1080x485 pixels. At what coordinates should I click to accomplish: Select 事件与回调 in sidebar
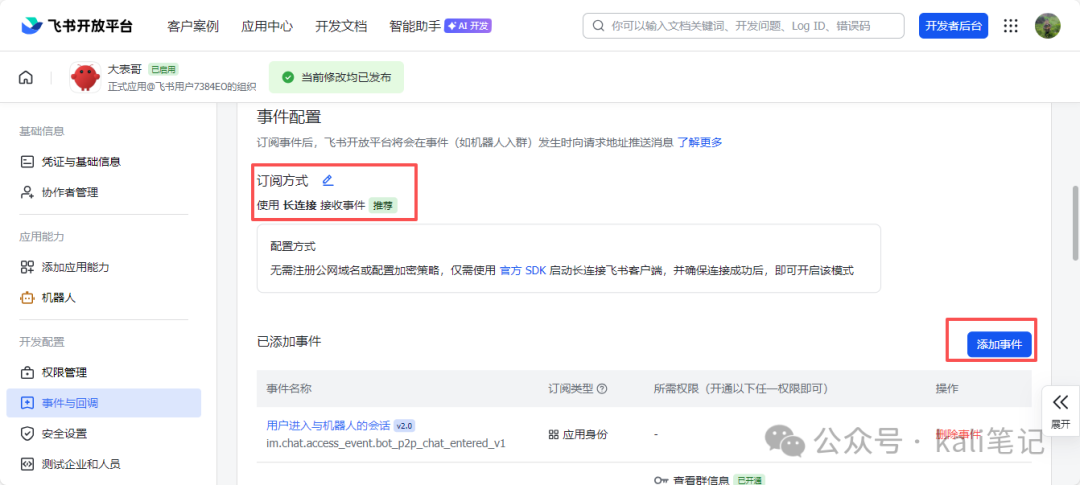point(103,403)
